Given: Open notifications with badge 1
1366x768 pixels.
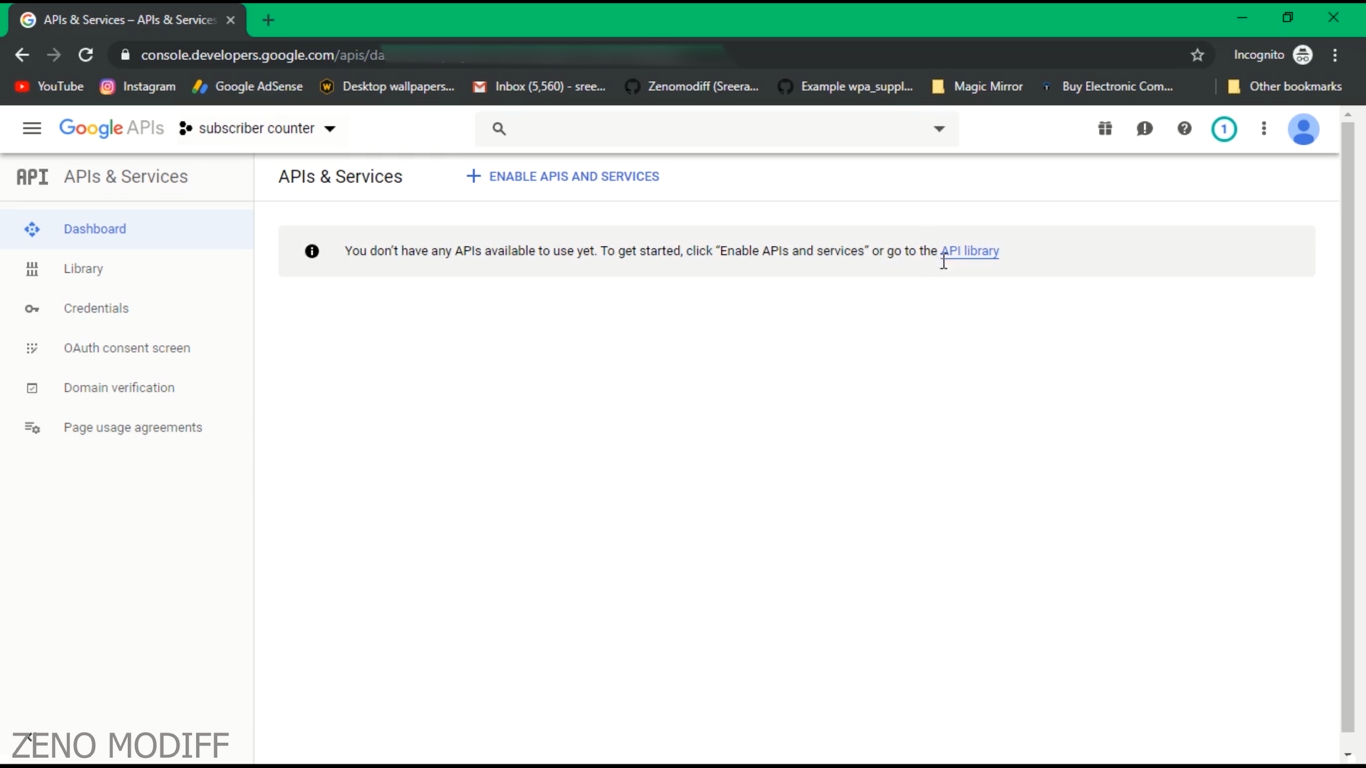Looking at the screenshot, I should pos(1224,129).
